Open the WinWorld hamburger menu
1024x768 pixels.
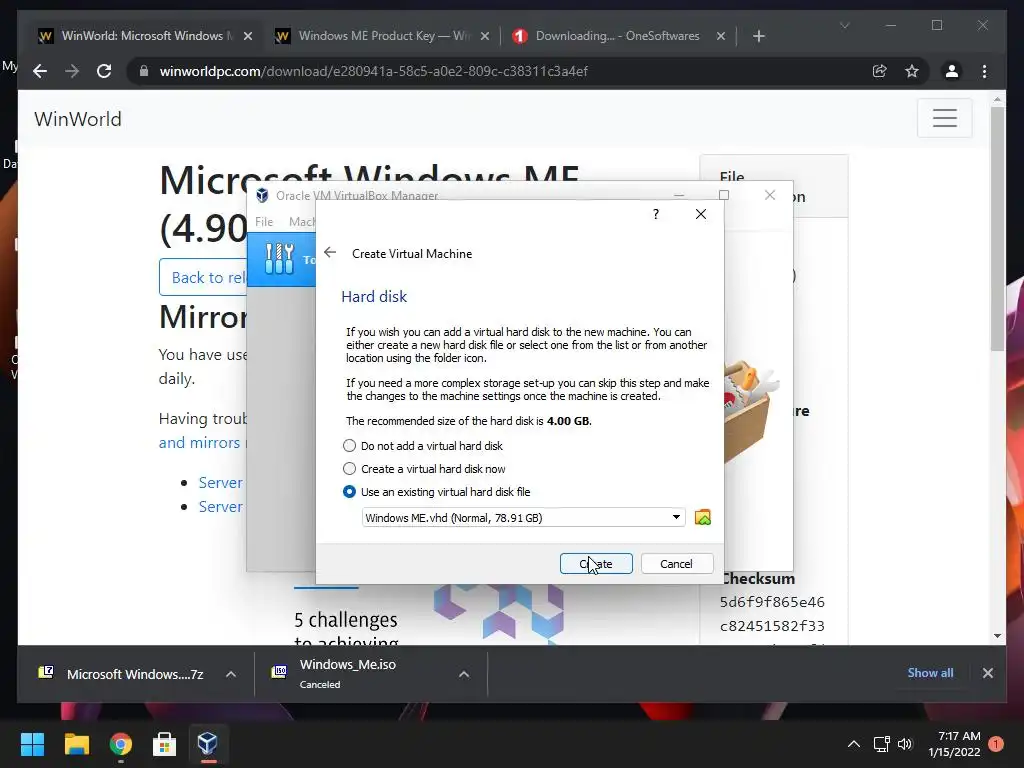pos(944,118)
